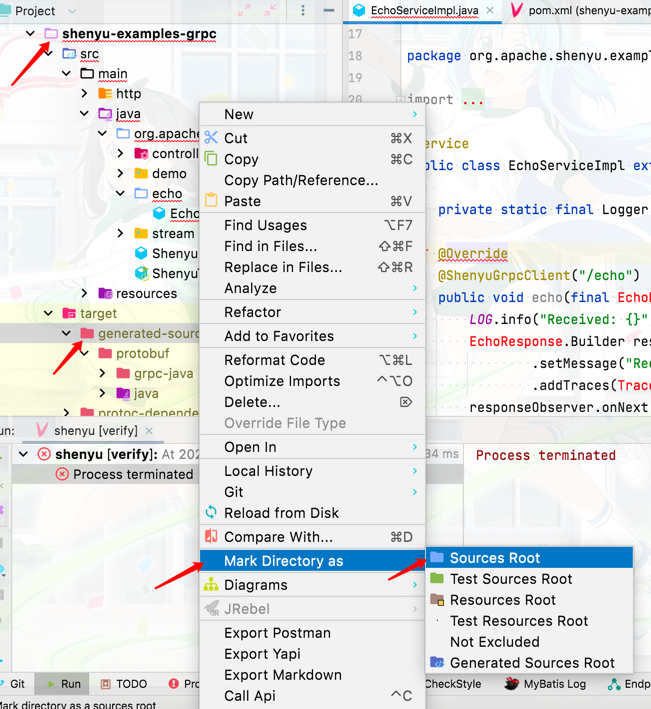The height and width of the screenshot is (709, 651).
Task: Click the Paste clipboard icon
Action: point(211,201)
